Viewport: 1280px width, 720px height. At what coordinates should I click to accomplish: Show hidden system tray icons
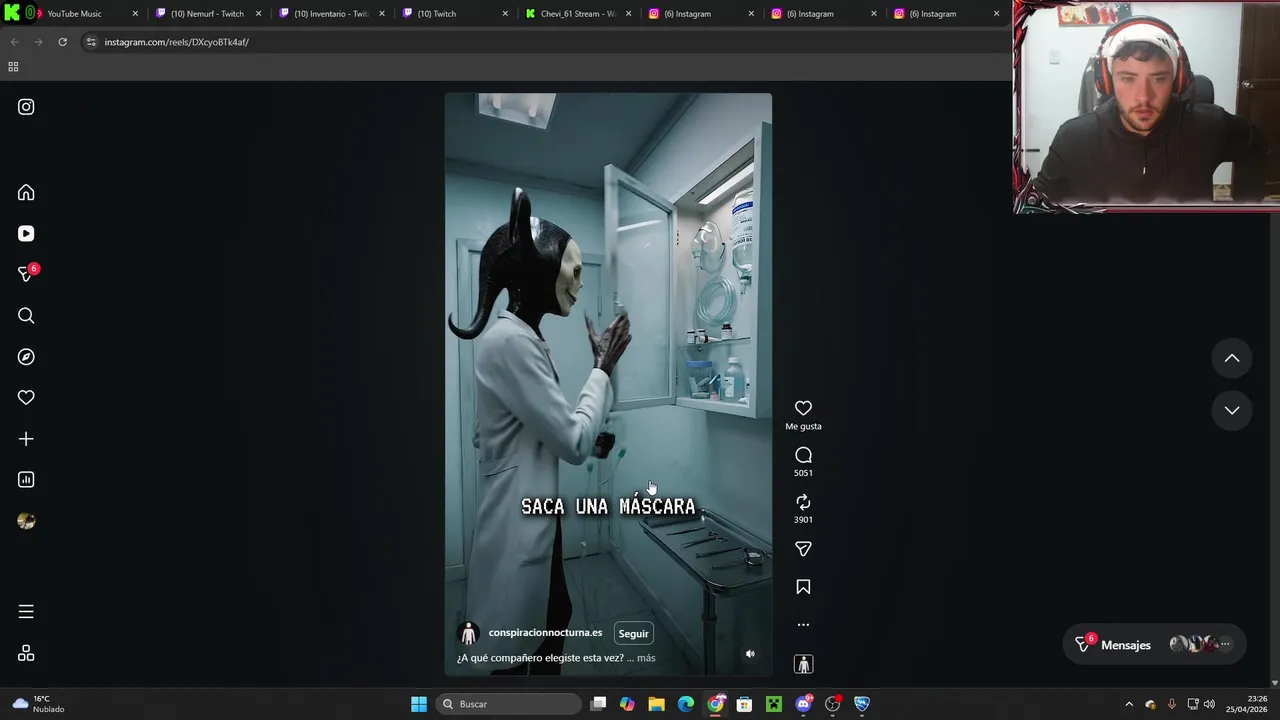click(1129, 704)
